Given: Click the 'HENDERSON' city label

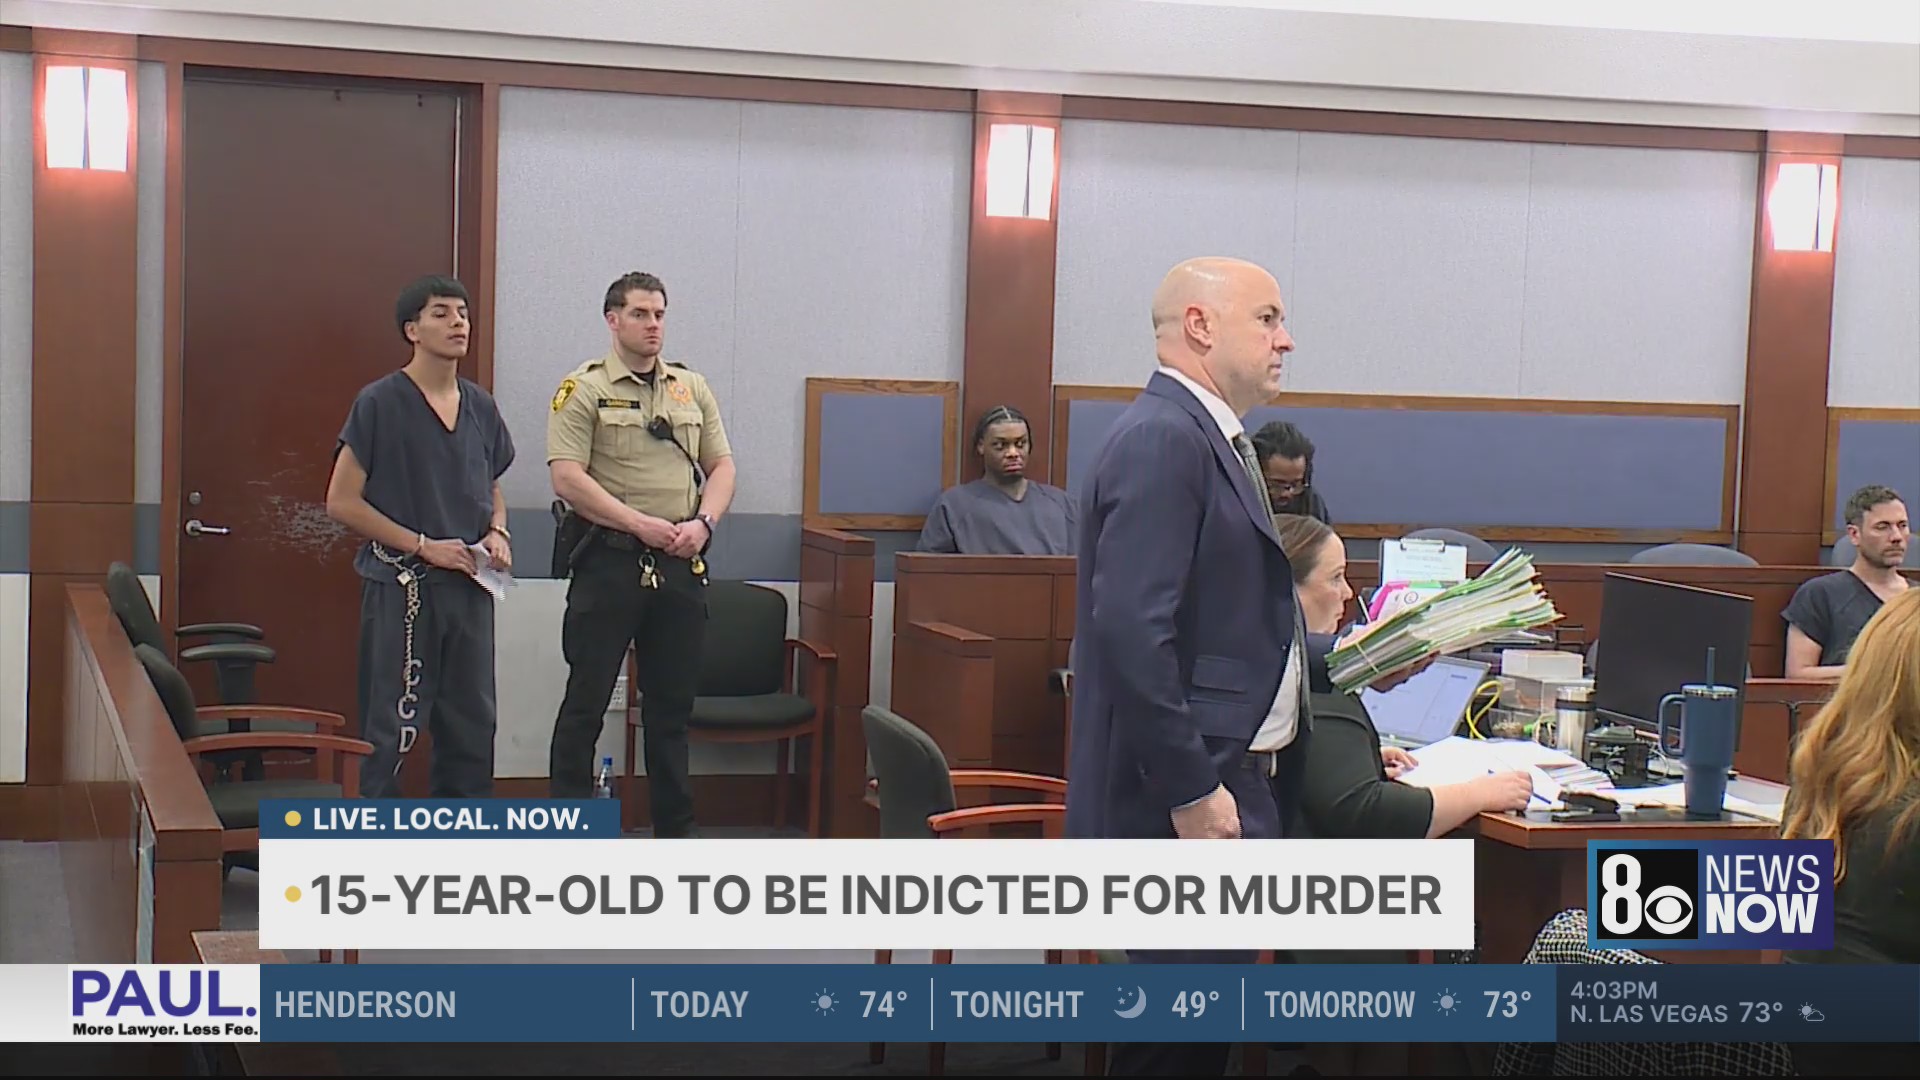Looking at the screenshot, I should pyautogui.click(x=365, y=1004).
